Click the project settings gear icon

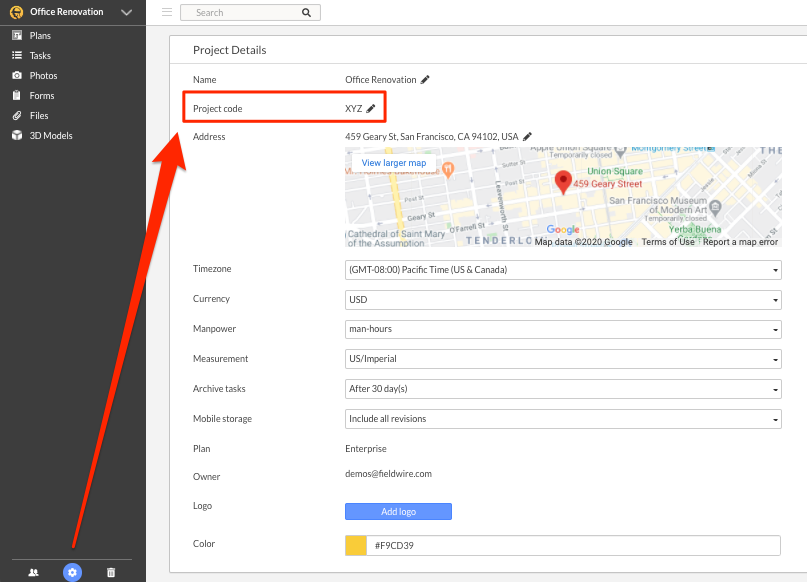pyautogui.click(x=73, y=572)
